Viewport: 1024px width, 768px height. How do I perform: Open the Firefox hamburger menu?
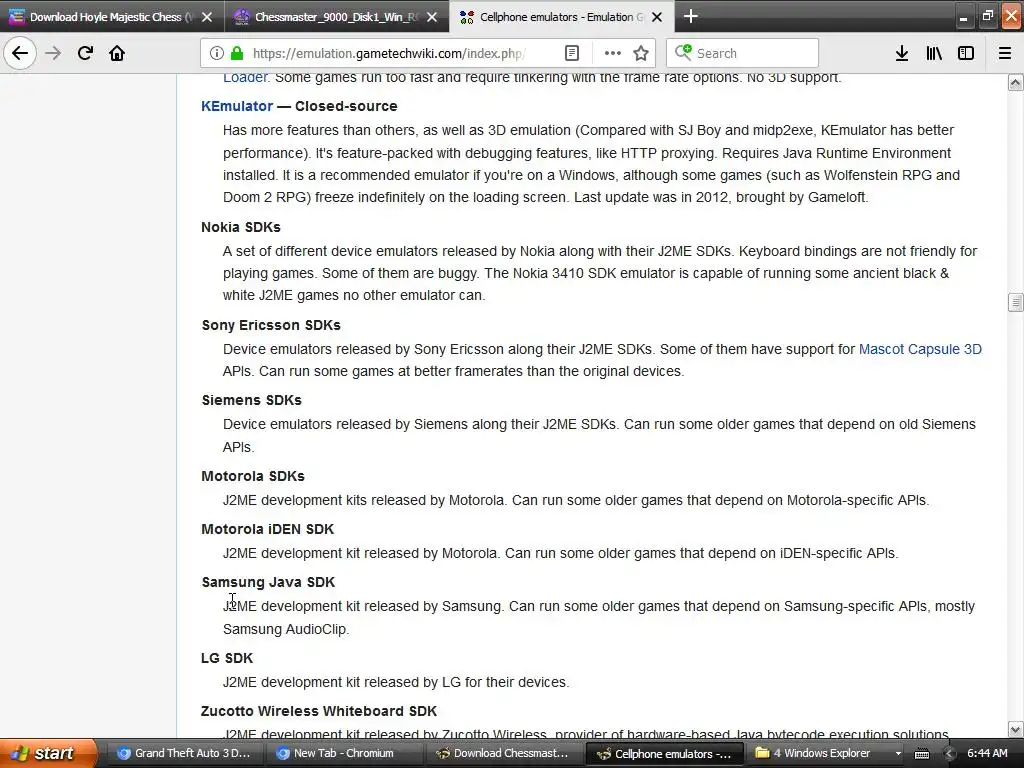(x=1005, y=53)
